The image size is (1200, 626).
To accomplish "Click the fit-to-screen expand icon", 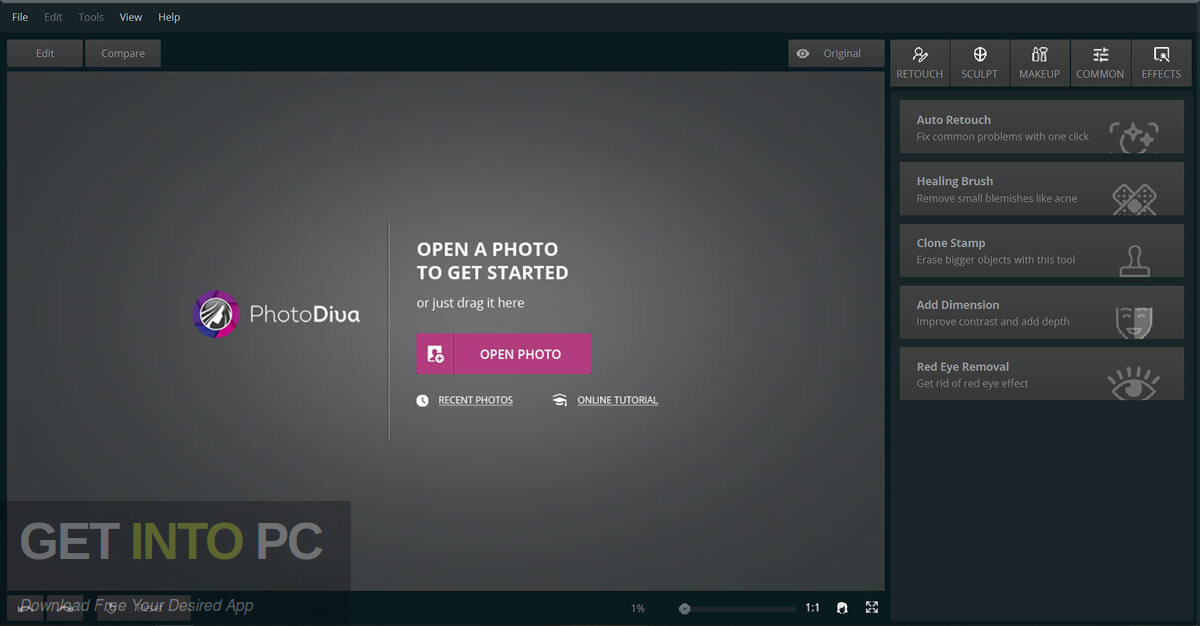I will click(872, 607).
